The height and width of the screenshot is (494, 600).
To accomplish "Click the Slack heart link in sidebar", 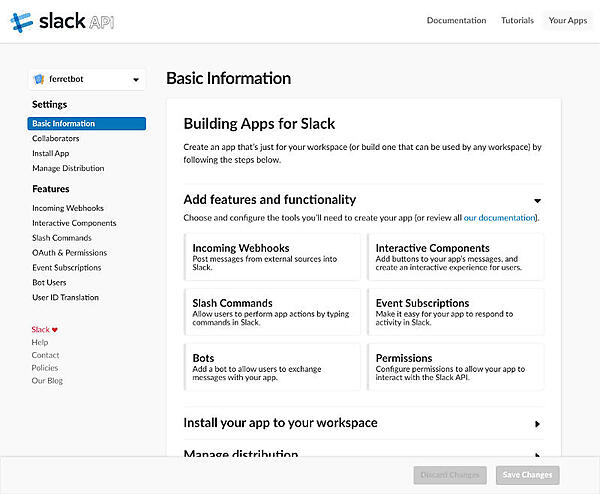I will click(45, 329).
